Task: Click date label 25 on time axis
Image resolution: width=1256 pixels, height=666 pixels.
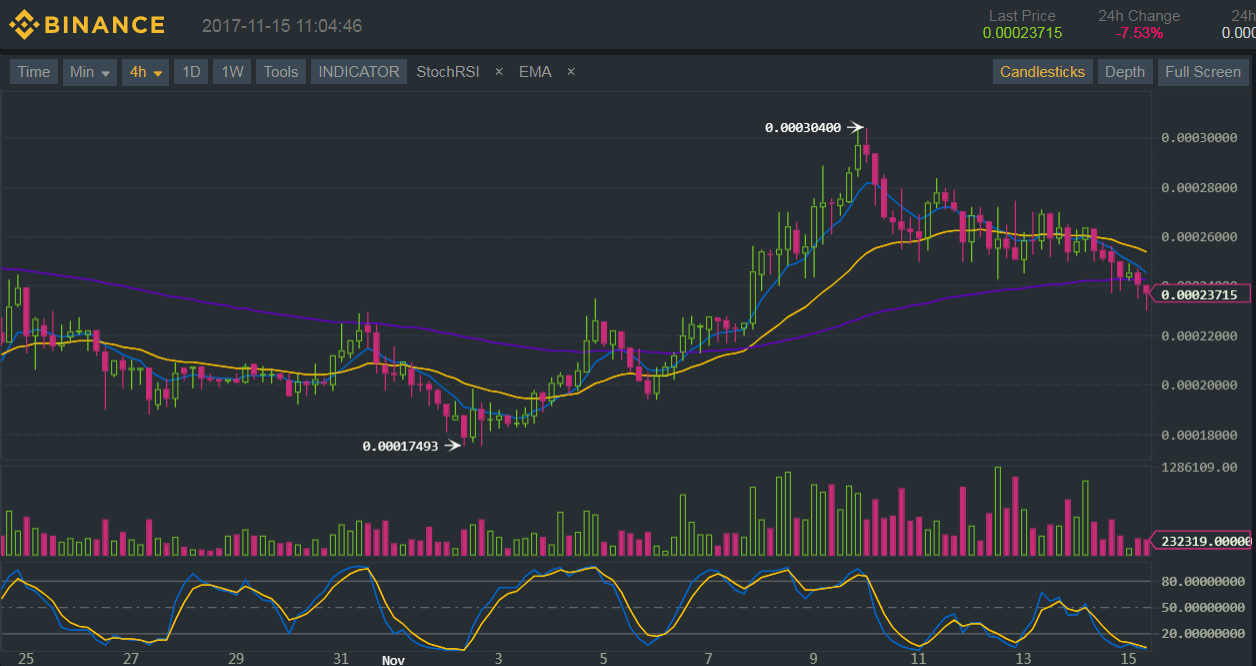Action: coord(26,659)
